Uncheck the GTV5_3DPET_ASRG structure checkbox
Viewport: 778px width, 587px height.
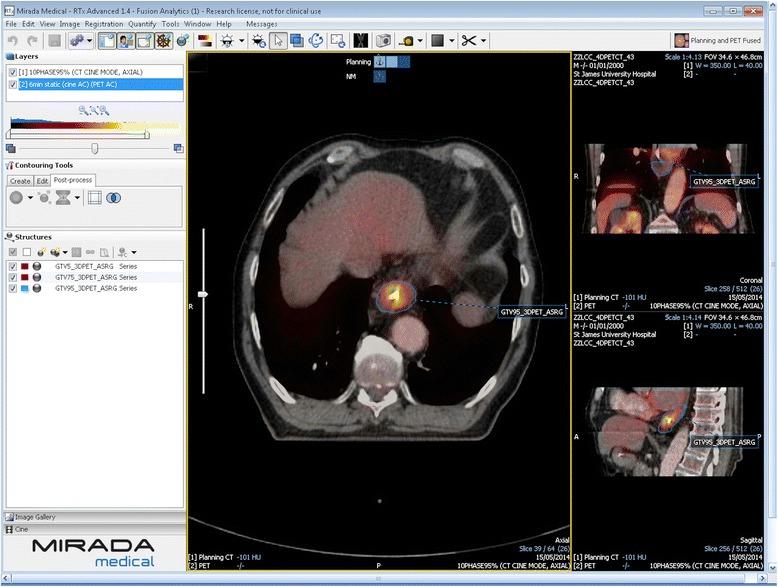pos(13,266)
